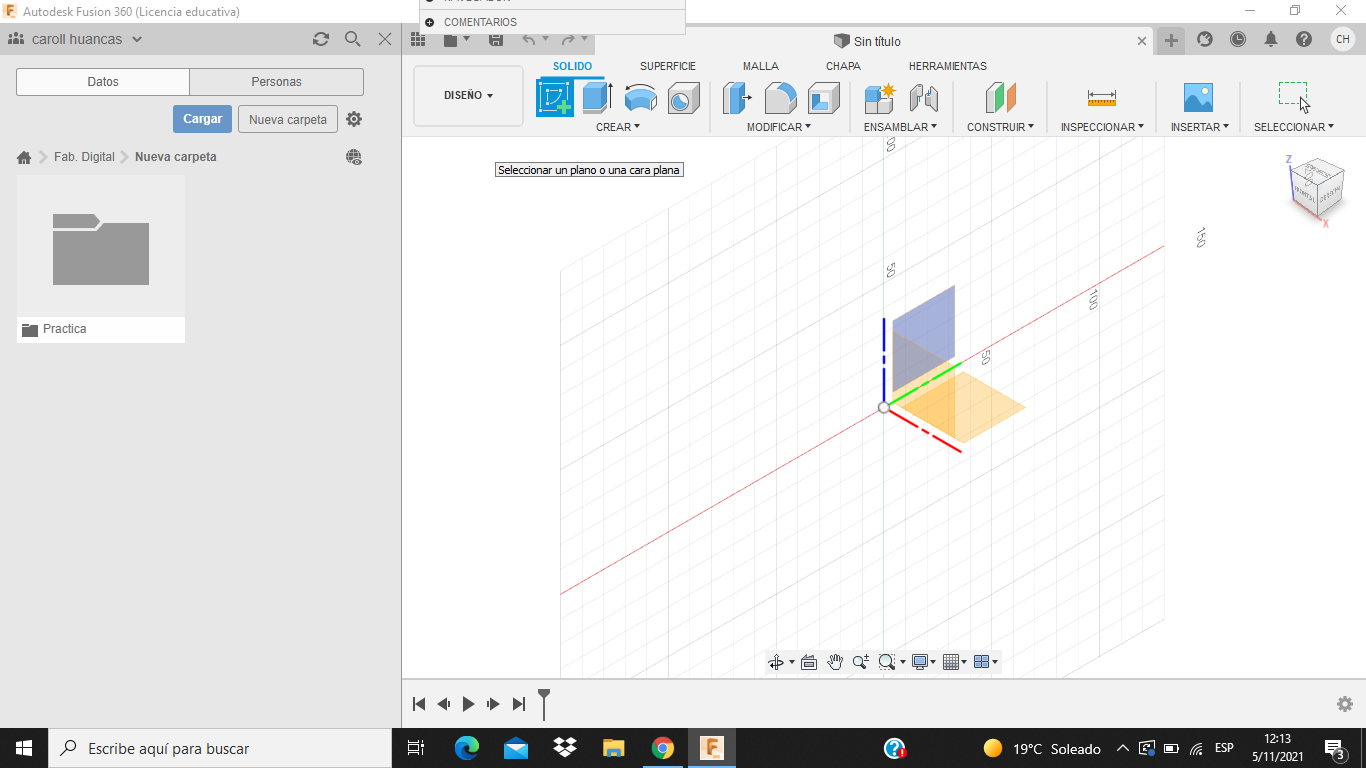
Task: Click the Select tool icon
Action: pyautogui.click(x=1294, y=97)
